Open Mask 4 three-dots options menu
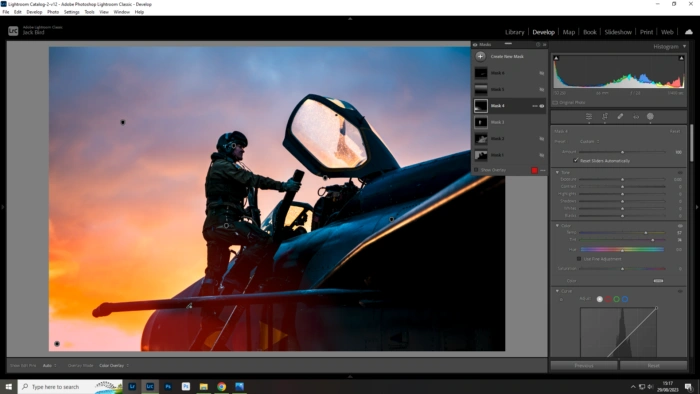Viewport: 700px width, 394px height. click(534, 106)
